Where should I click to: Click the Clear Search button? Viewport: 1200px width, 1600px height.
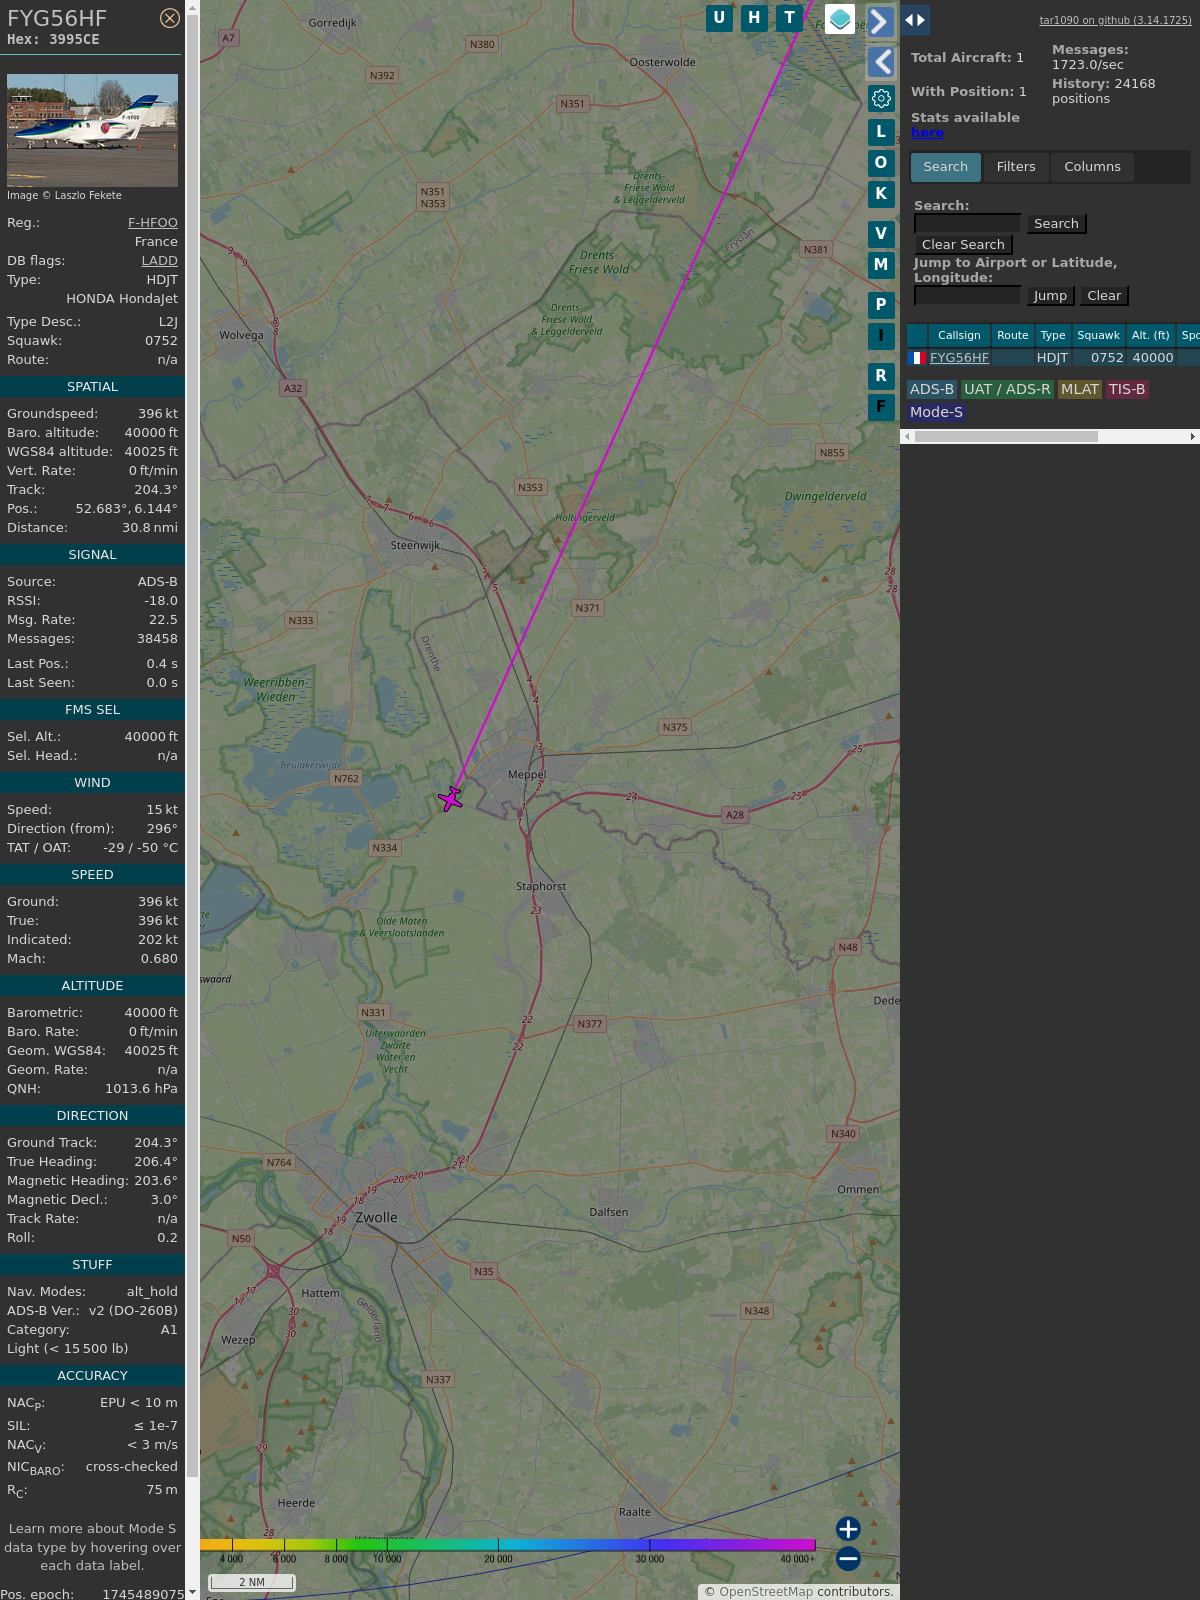(x=963, y=245)
